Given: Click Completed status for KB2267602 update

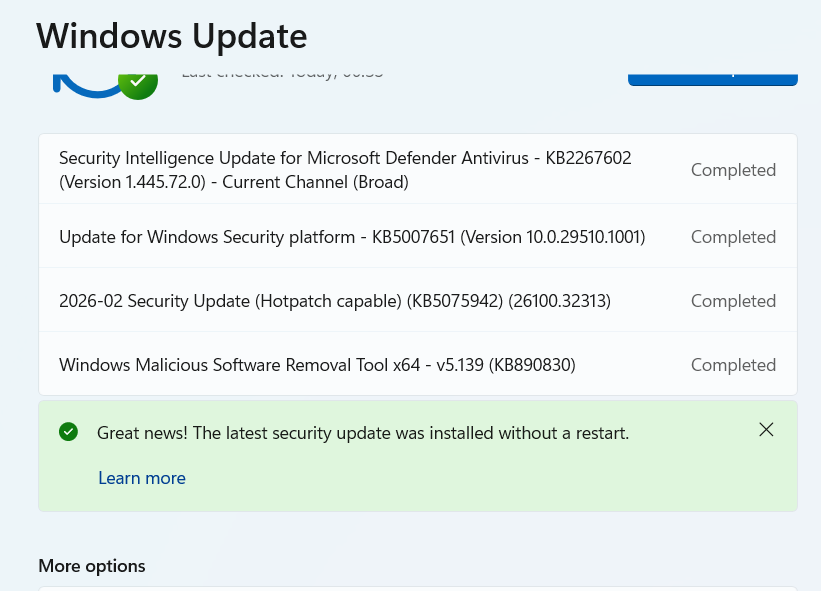Looking at the screenshot, I should (x=733, y=170).
